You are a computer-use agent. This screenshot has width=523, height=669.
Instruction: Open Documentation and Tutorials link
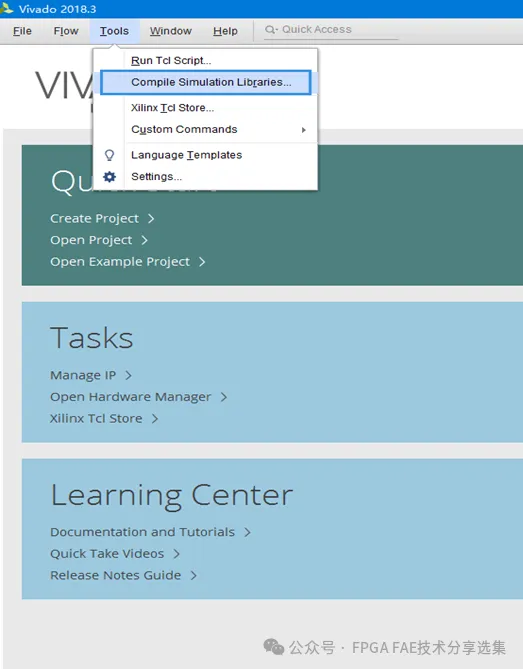click(x=142, y=532)
